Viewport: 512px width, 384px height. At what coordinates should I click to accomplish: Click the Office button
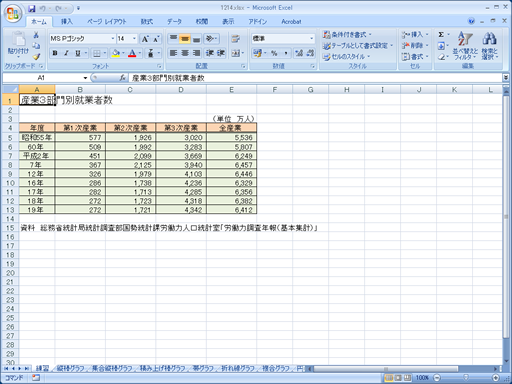click(x=13, y=14)
